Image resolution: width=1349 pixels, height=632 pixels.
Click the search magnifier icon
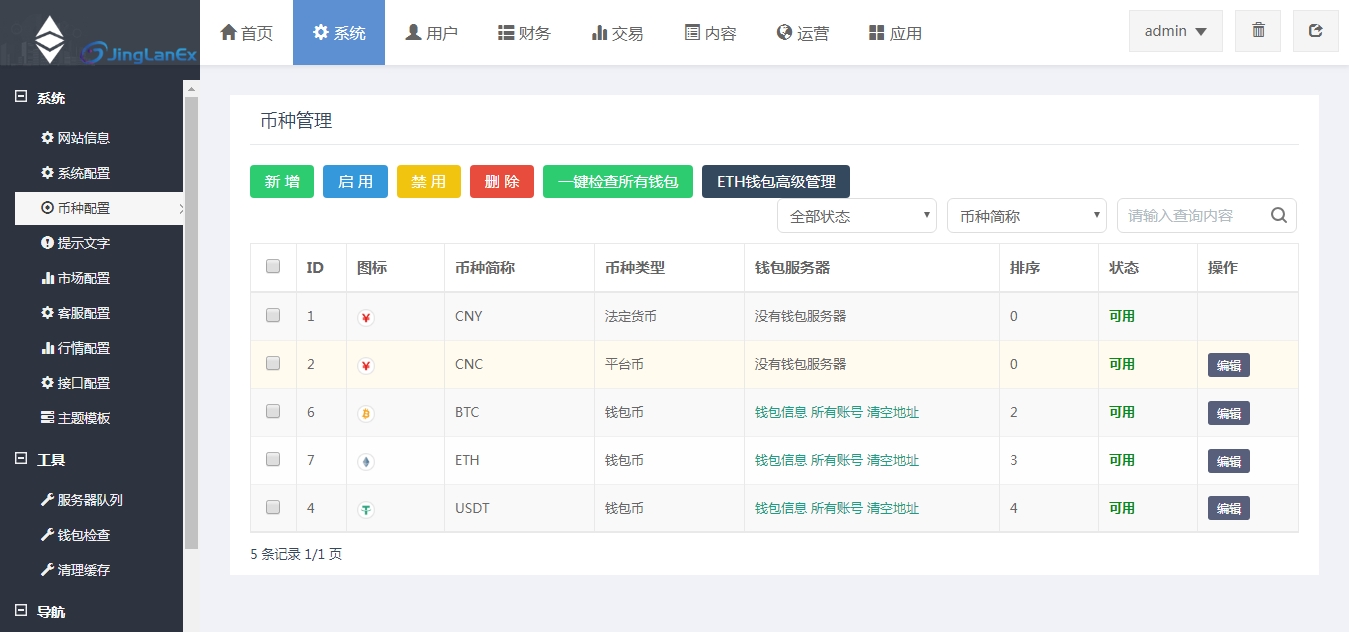1278,215
